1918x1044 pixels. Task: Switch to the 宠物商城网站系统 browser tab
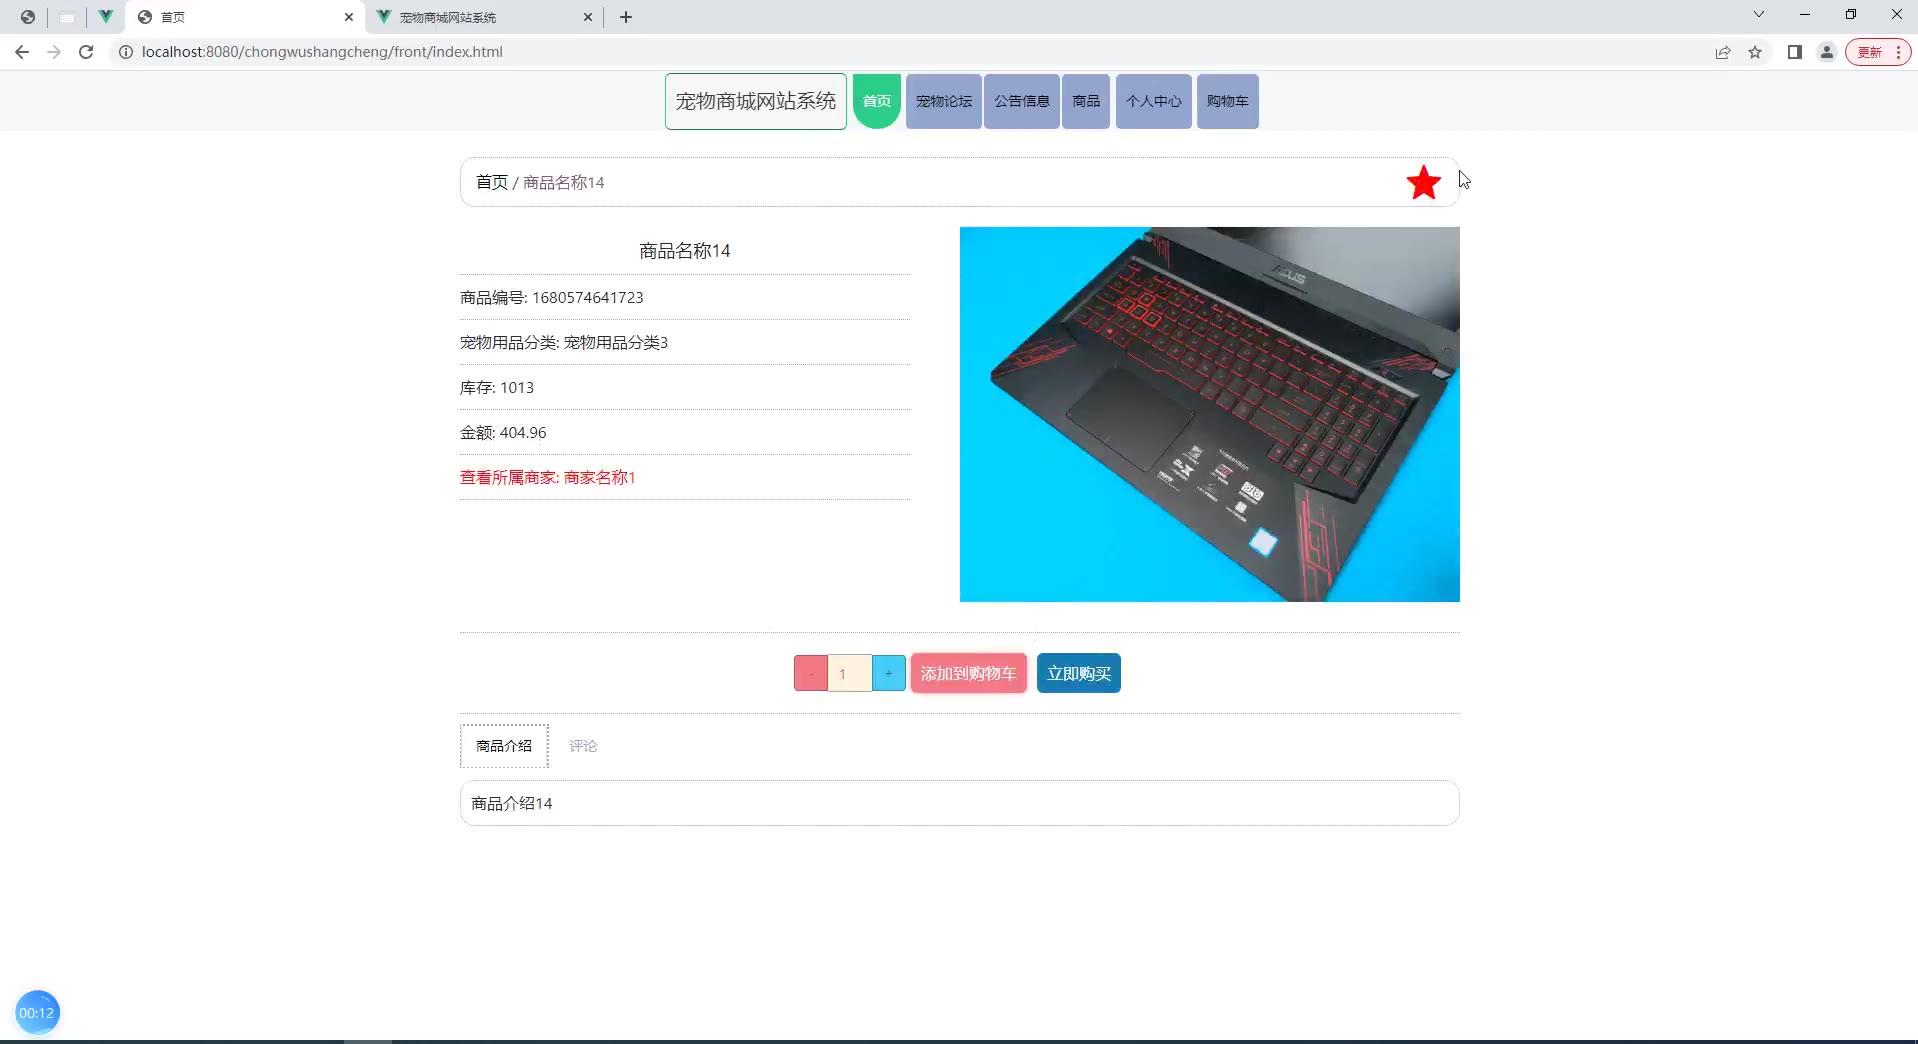tap(483, 17)
